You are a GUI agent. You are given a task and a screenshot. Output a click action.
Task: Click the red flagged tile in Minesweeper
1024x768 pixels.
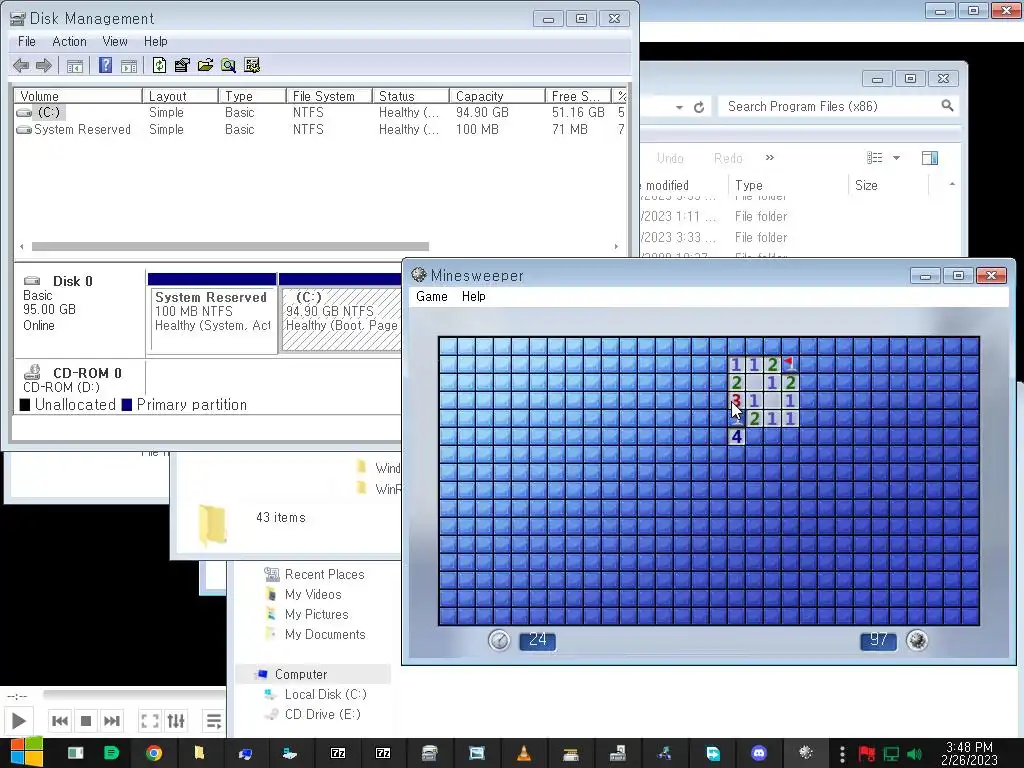[790, 364]
